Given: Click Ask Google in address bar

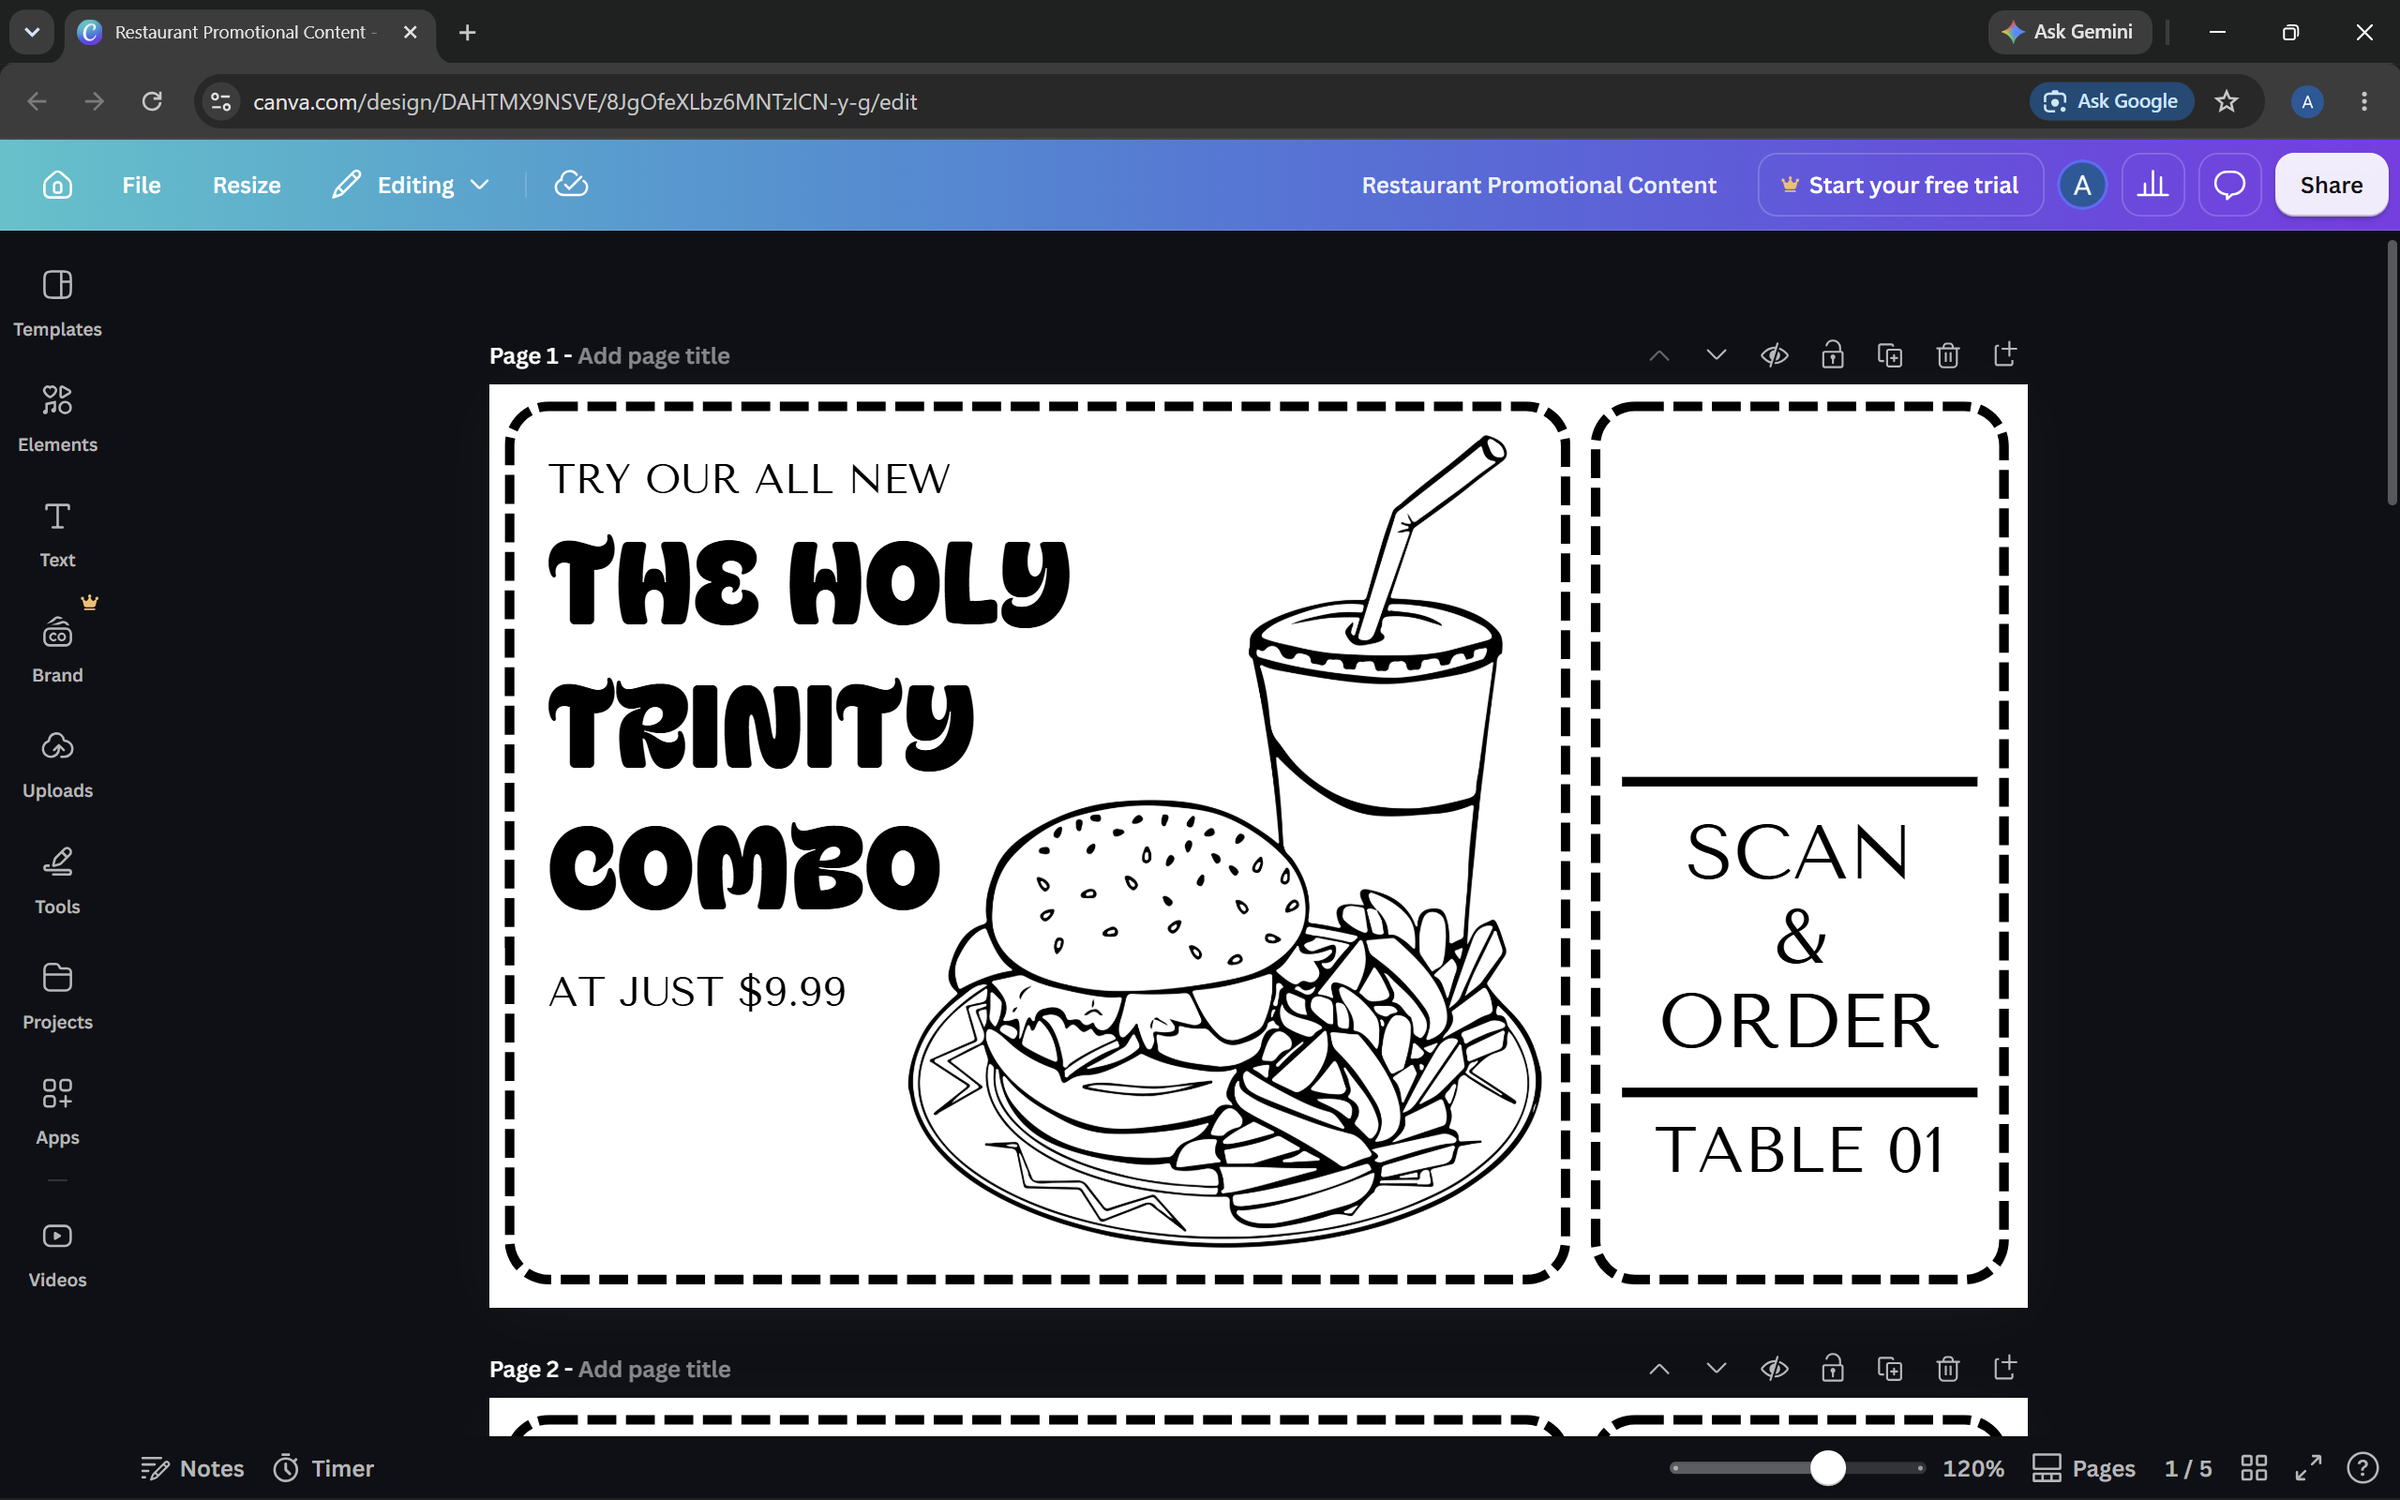Looking at the screenshot, I should 2112,101.
